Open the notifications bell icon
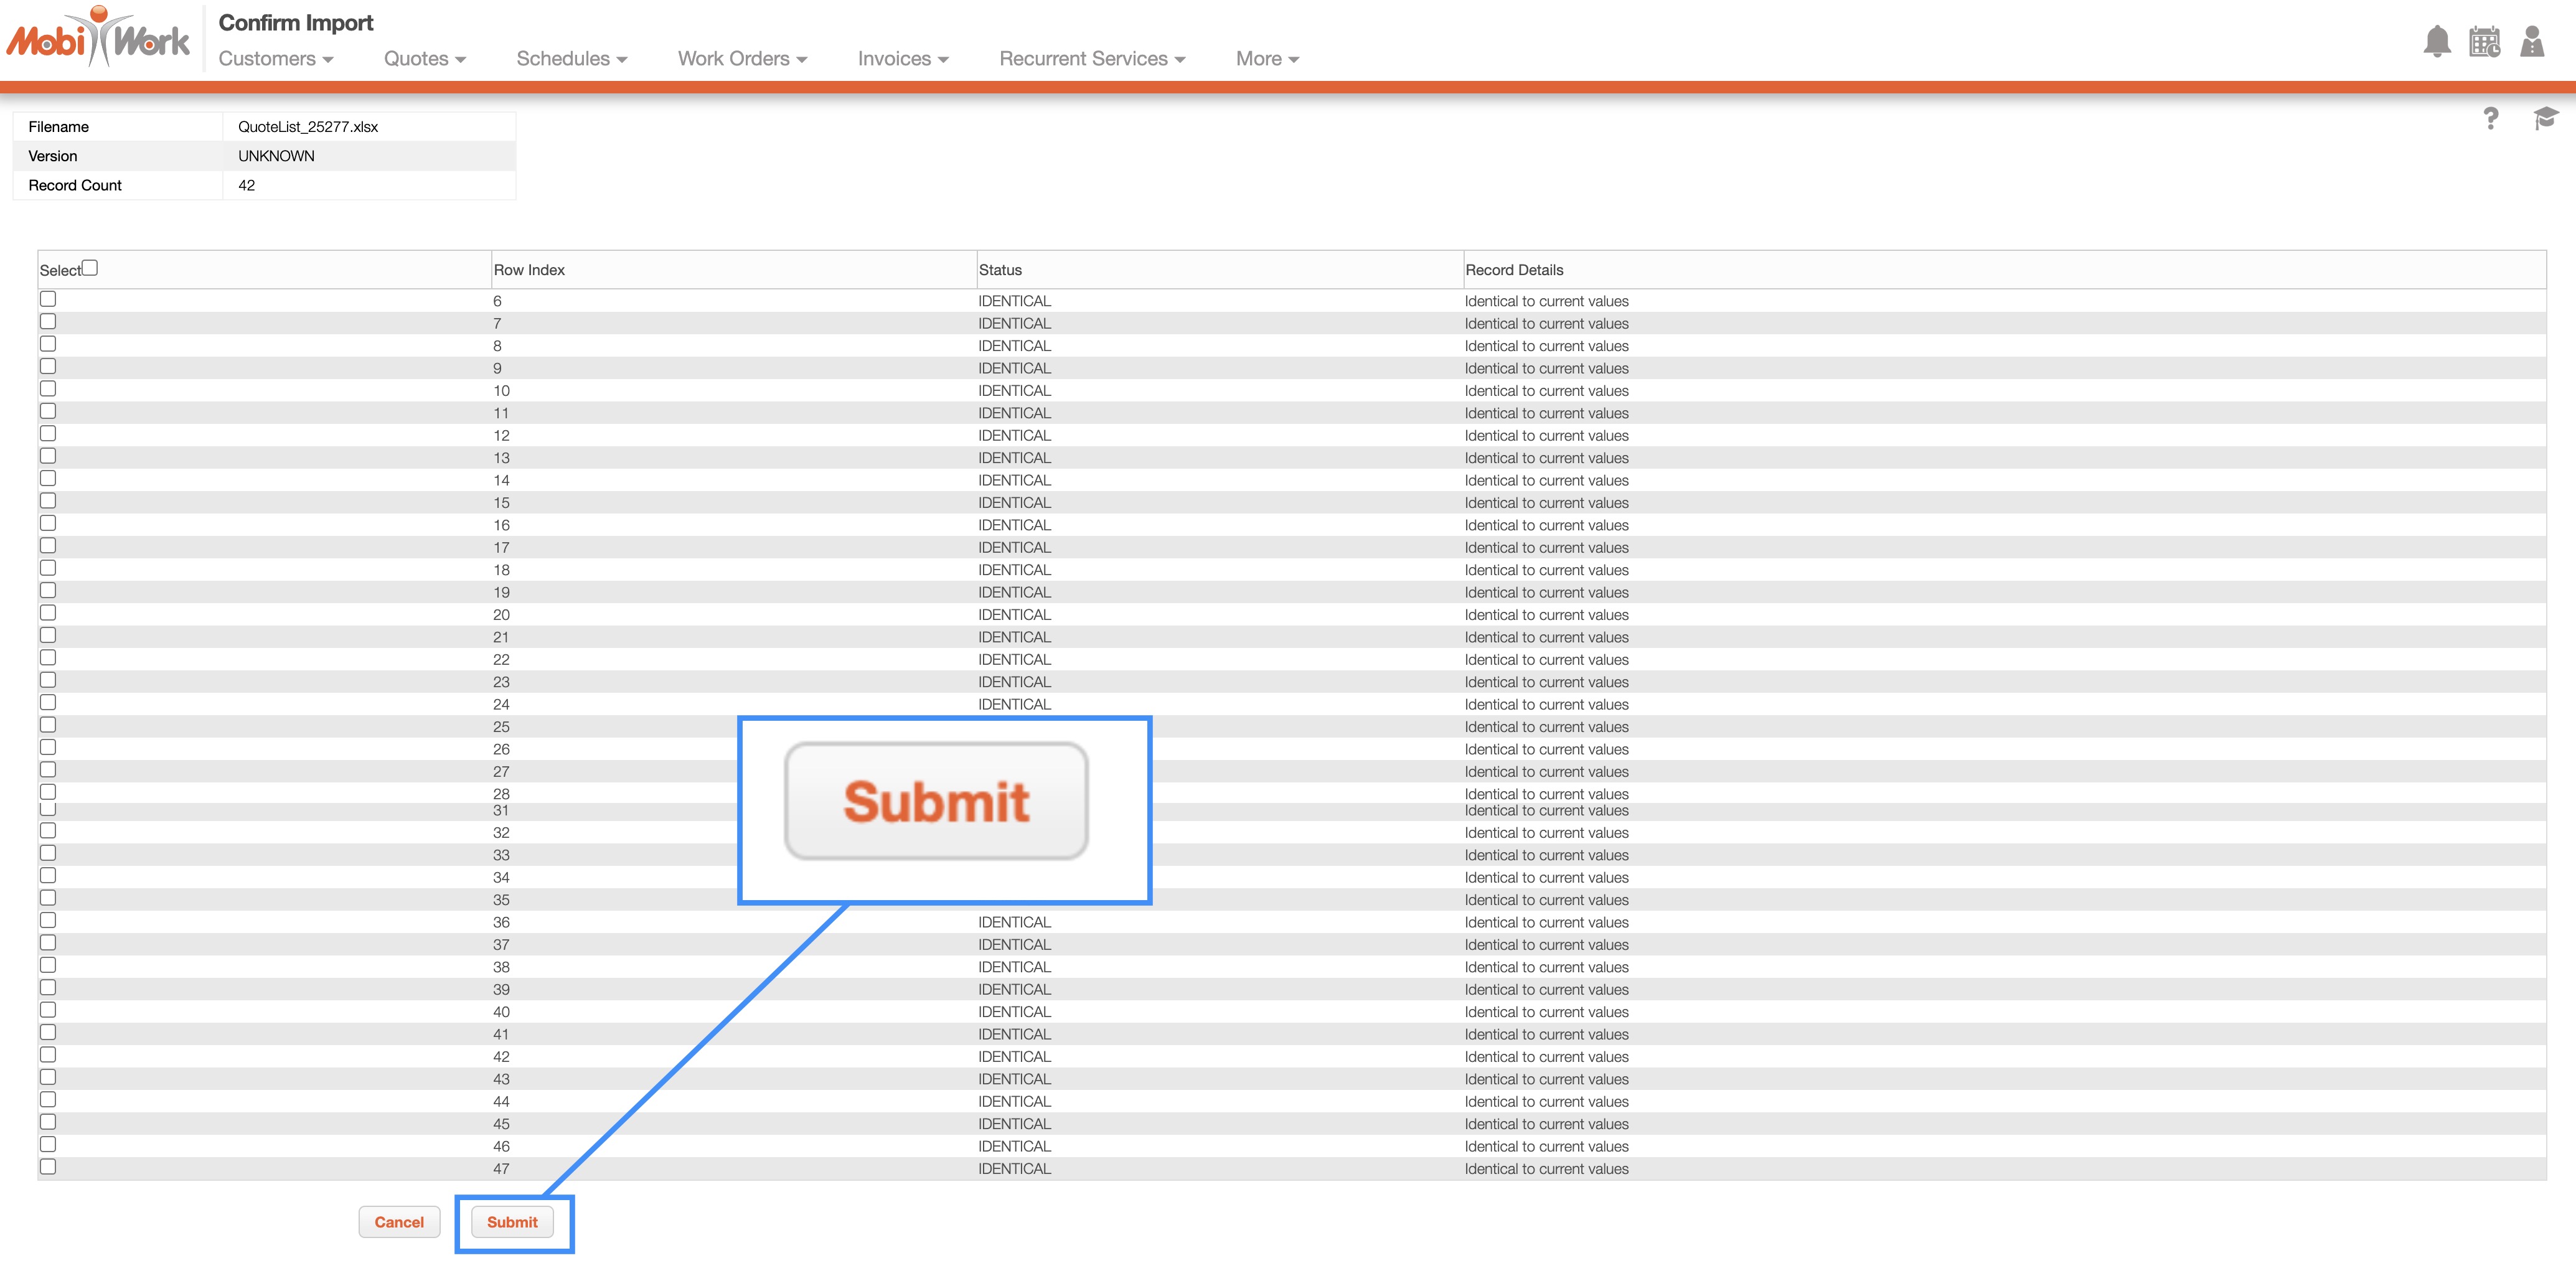The width and height of the screenshot is (2576, 1286). [x=2436, y=42]
